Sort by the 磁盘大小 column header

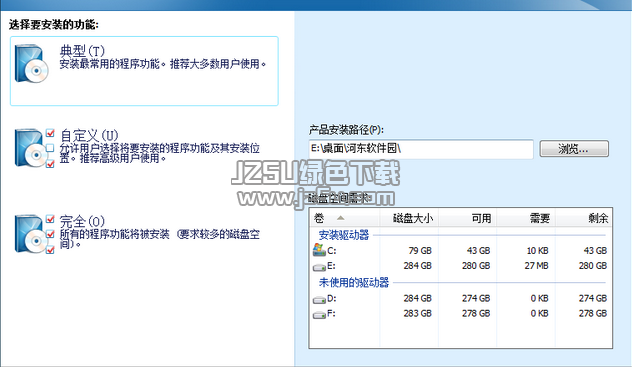(x=409, y=218)
